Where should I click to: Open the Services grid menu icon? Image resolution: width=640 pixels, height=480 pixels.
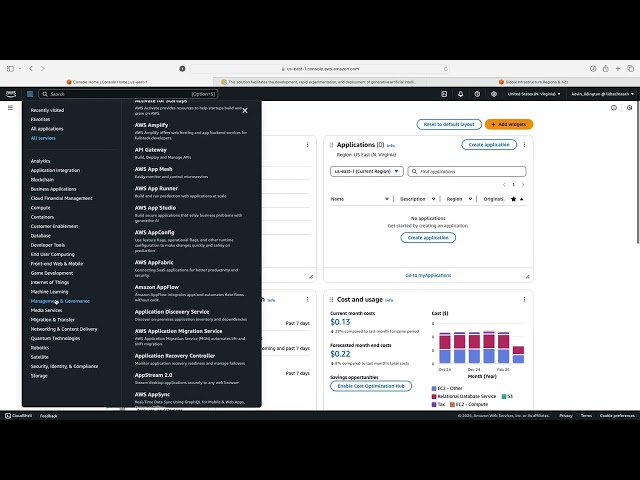click(x=30, y=94)
